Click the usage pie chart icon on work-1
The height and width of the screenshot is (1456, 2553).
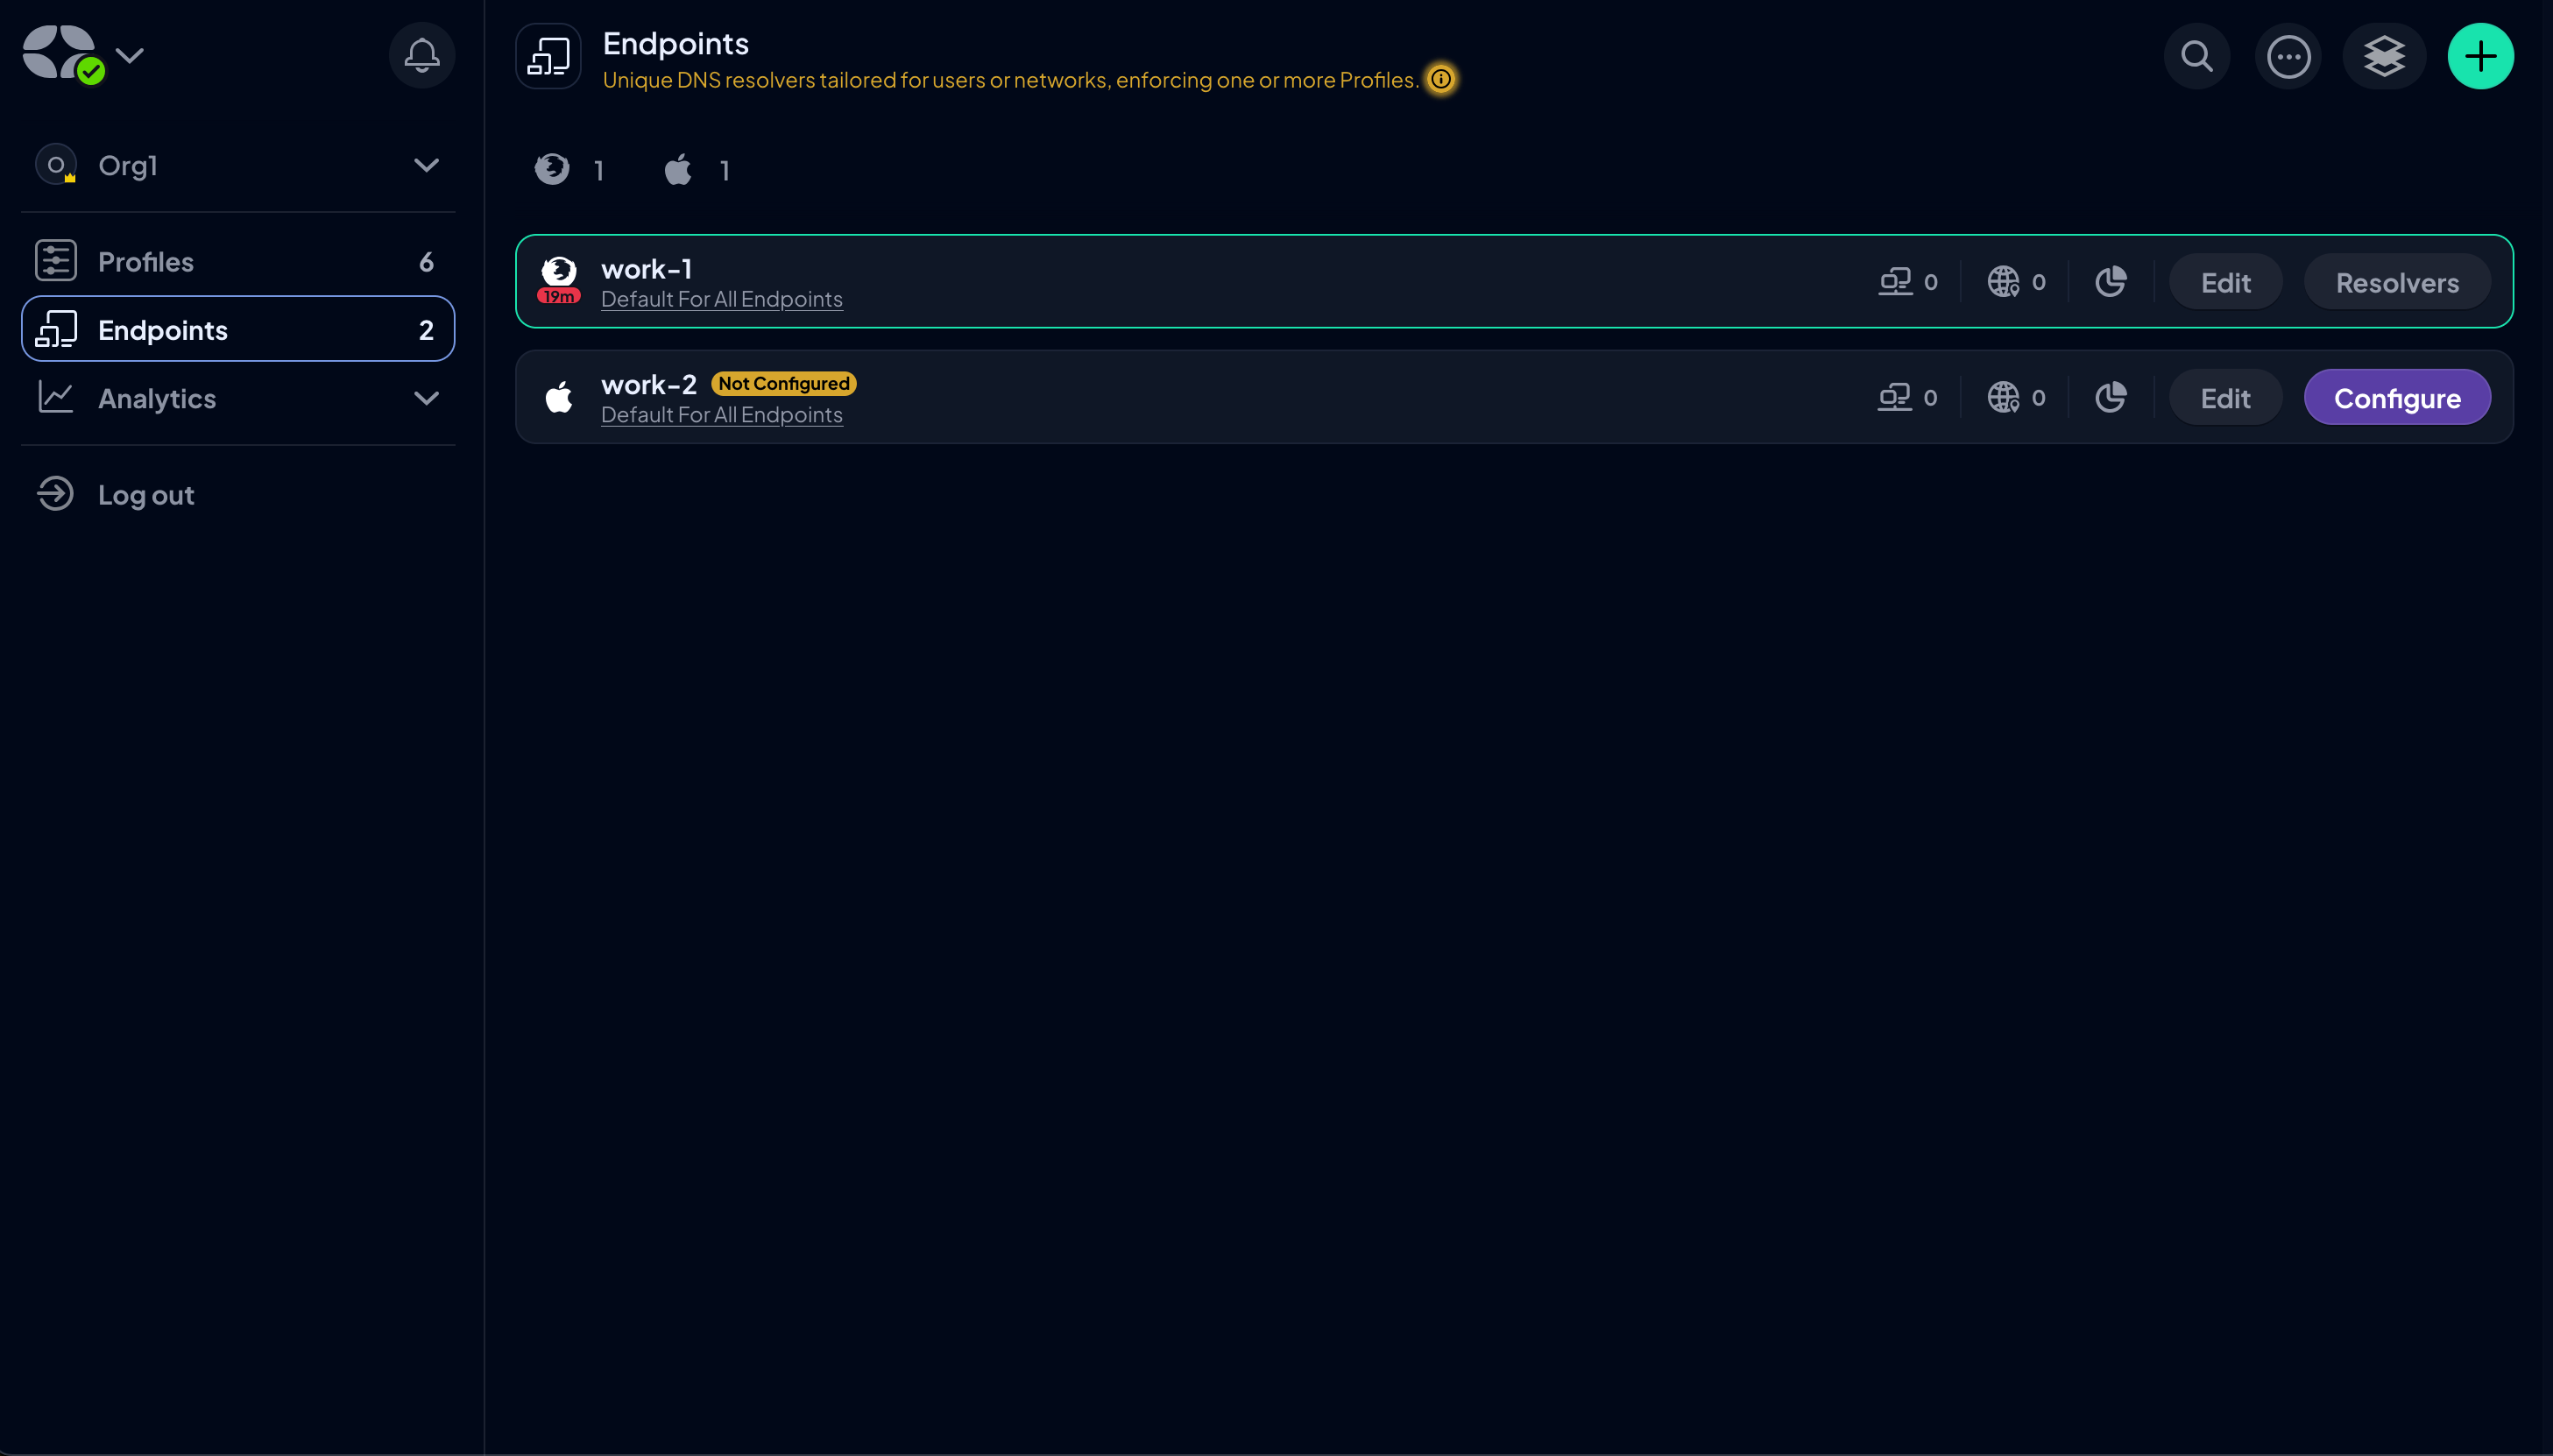coord(2111,280)
